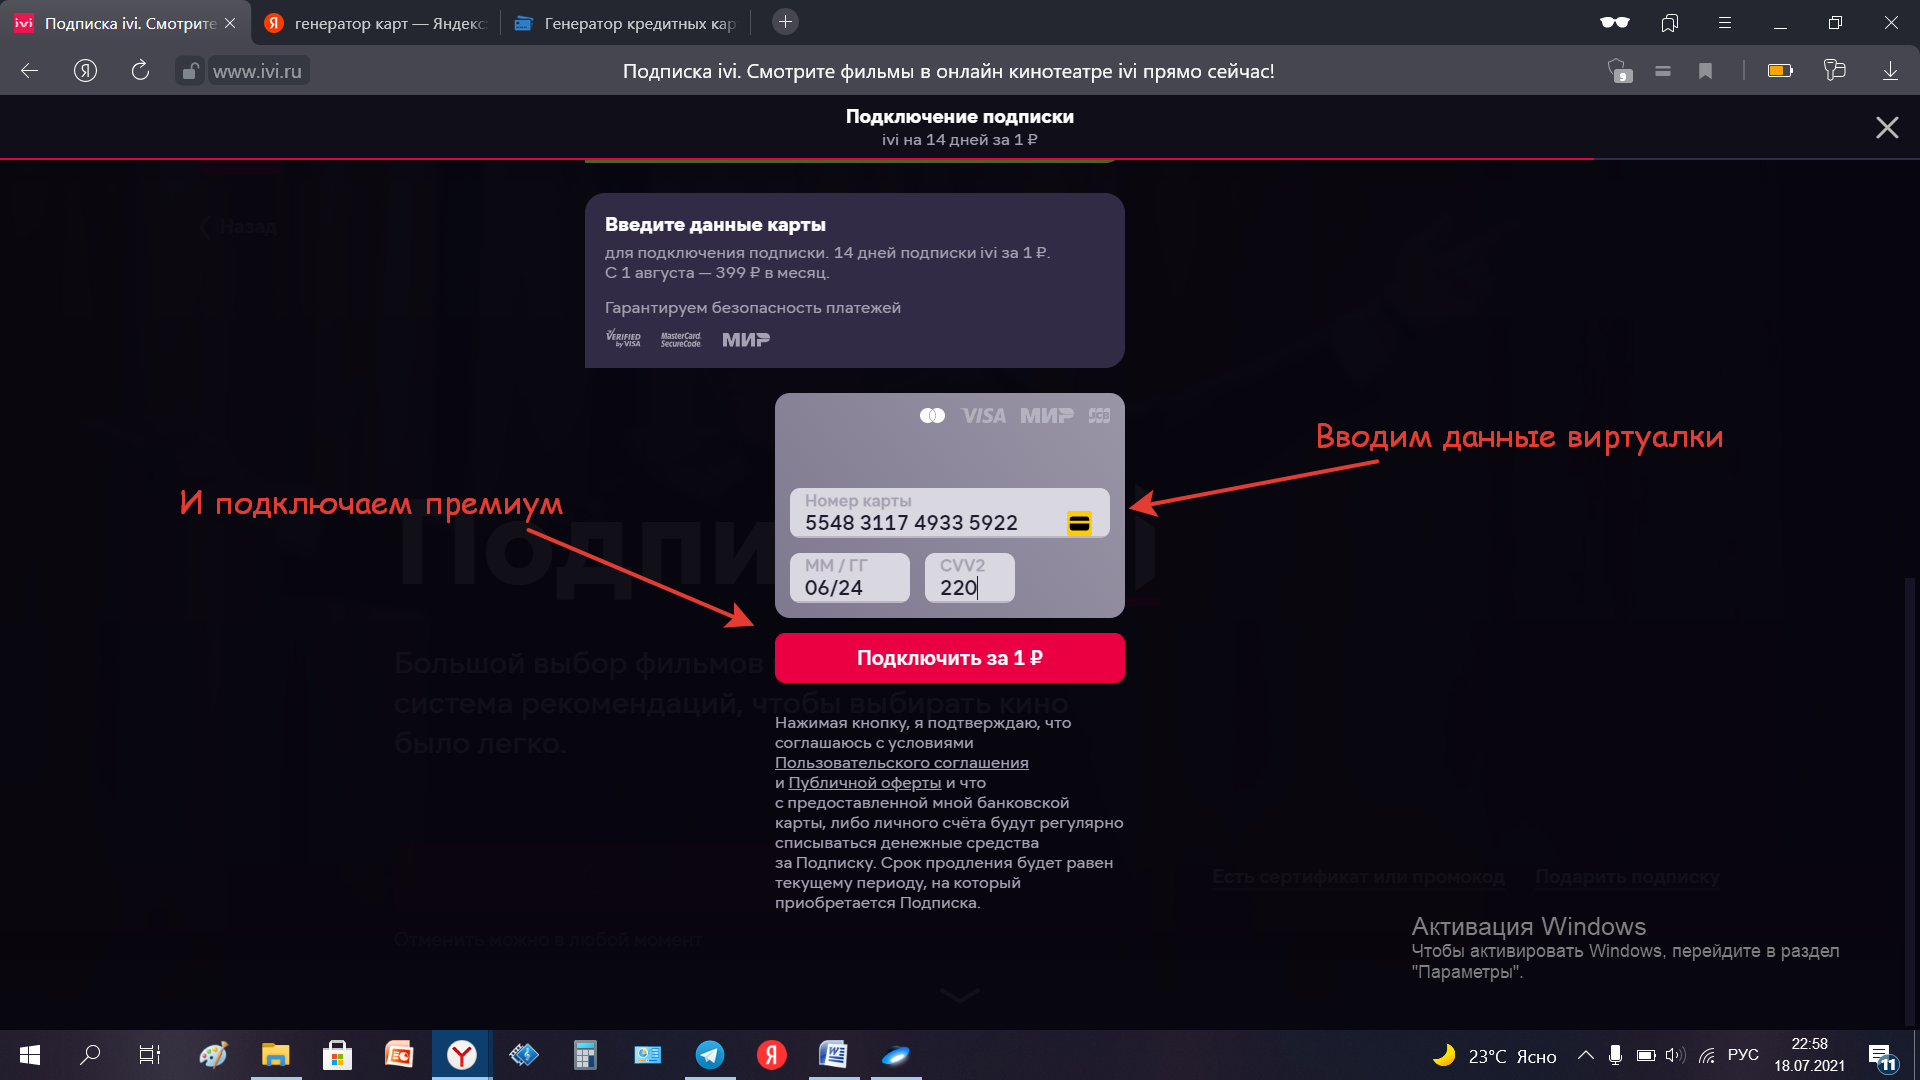
Task: Open Word from the taskbar
Action: [x=833, y=1055]
